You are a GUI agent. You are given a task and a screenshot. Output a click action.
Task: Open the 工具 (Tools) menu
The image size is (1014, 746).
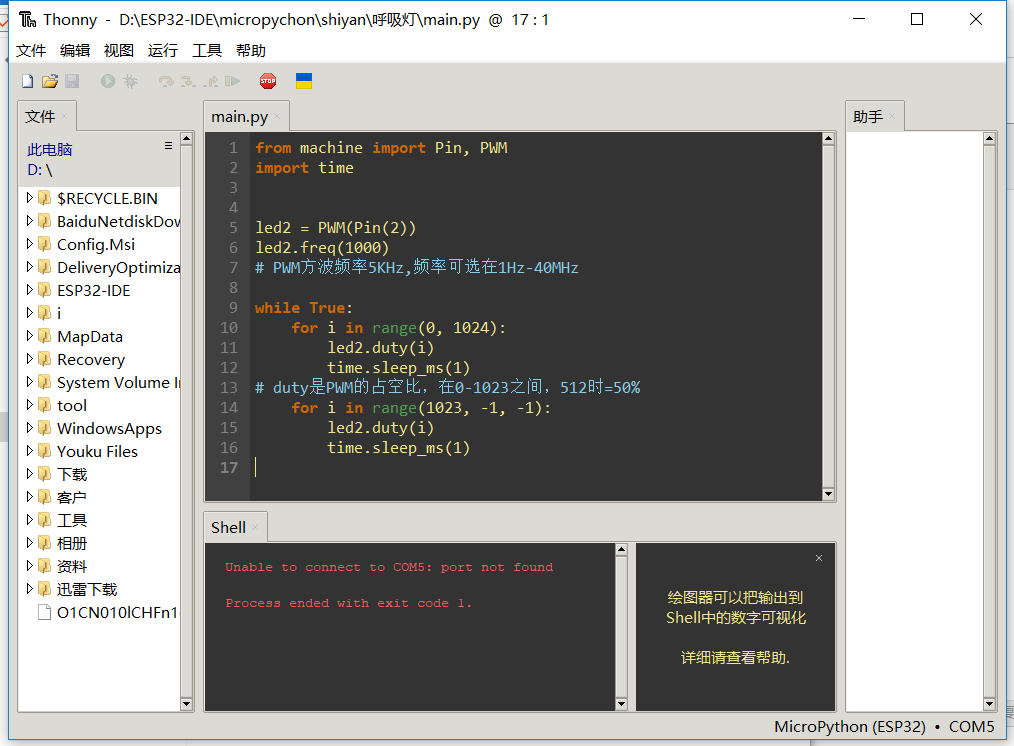coord(207,51)
